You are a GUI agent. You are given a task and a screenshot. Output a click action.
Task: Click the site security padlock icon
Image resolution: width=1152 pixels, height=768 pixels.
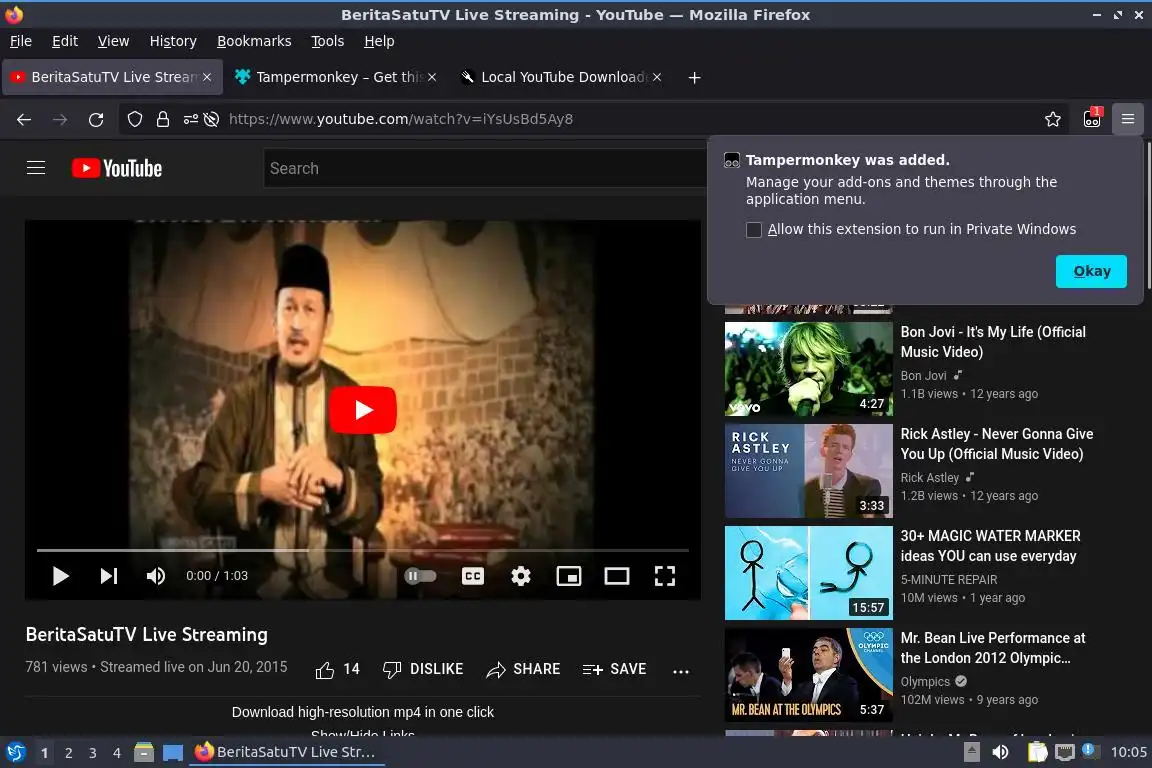(163, 119)
